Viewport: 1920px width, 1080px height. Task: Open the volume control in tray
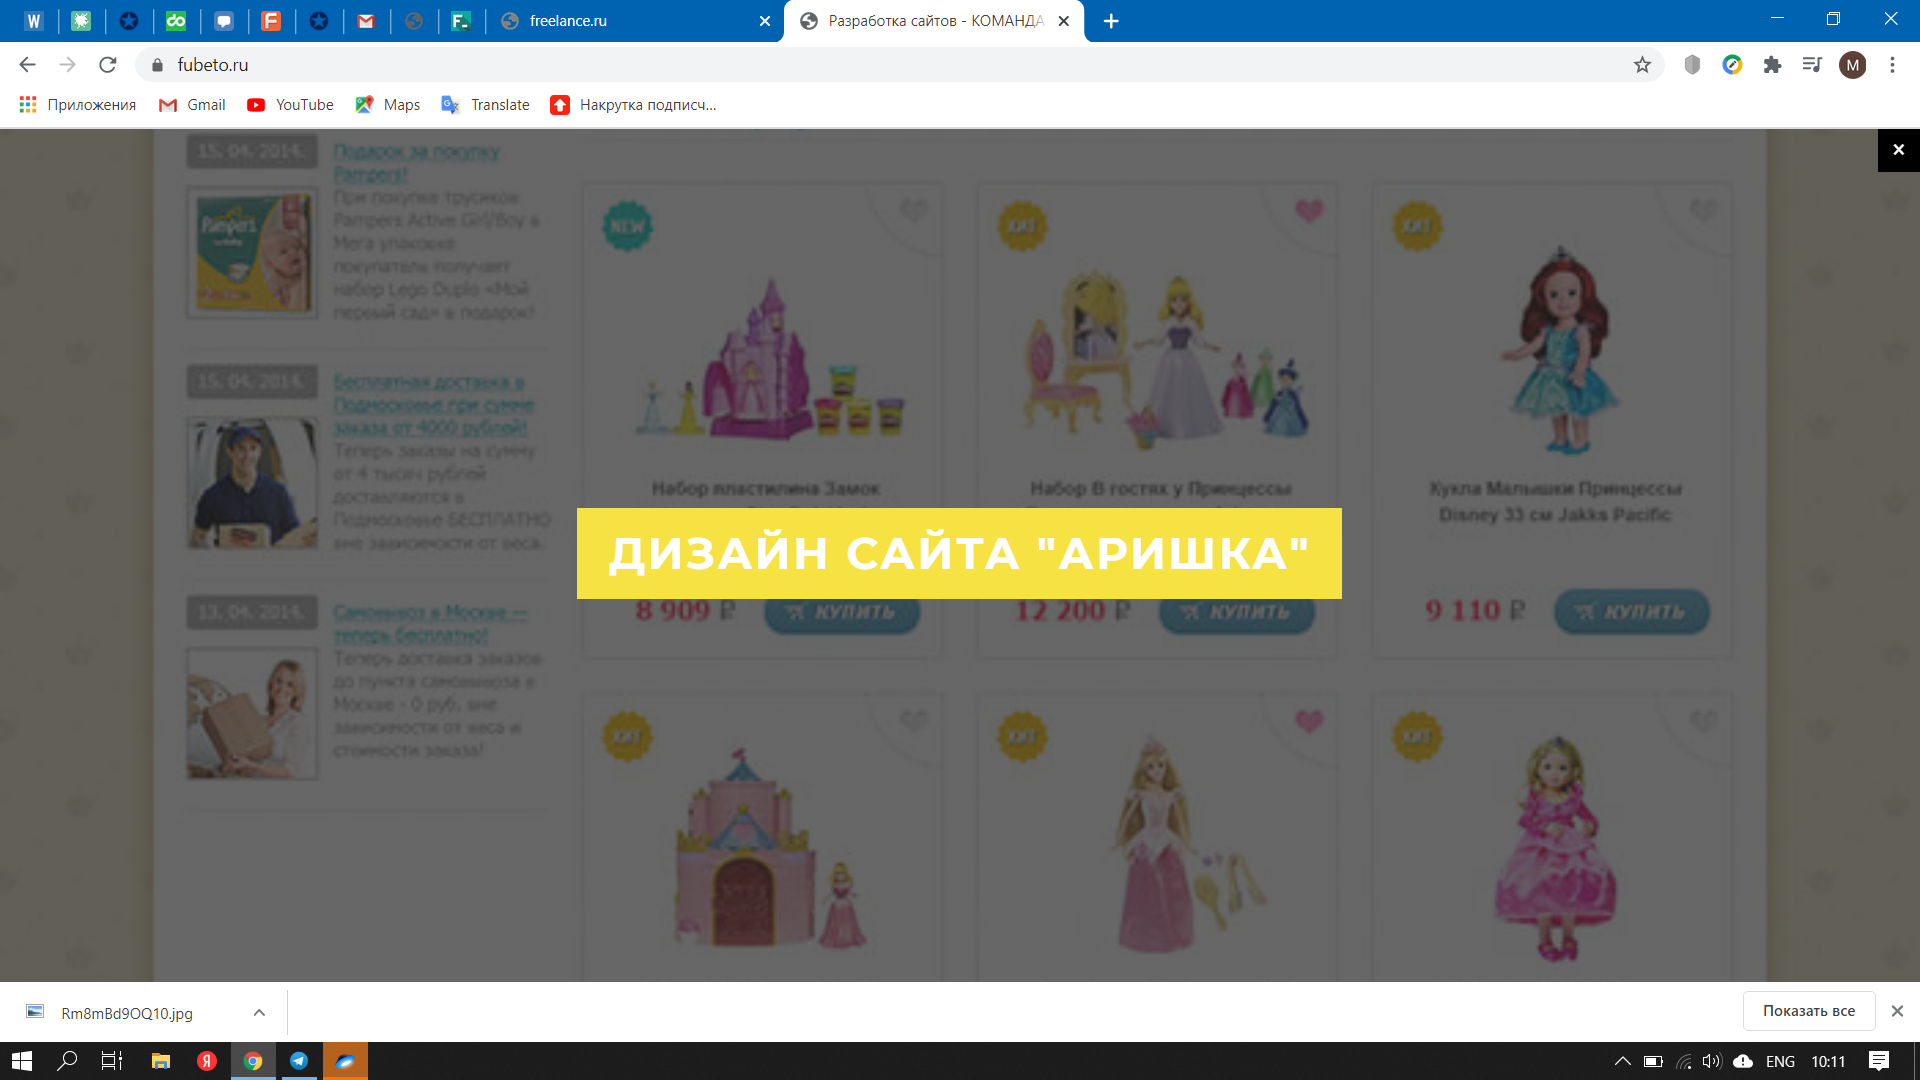click(x=1712, y=1061)
